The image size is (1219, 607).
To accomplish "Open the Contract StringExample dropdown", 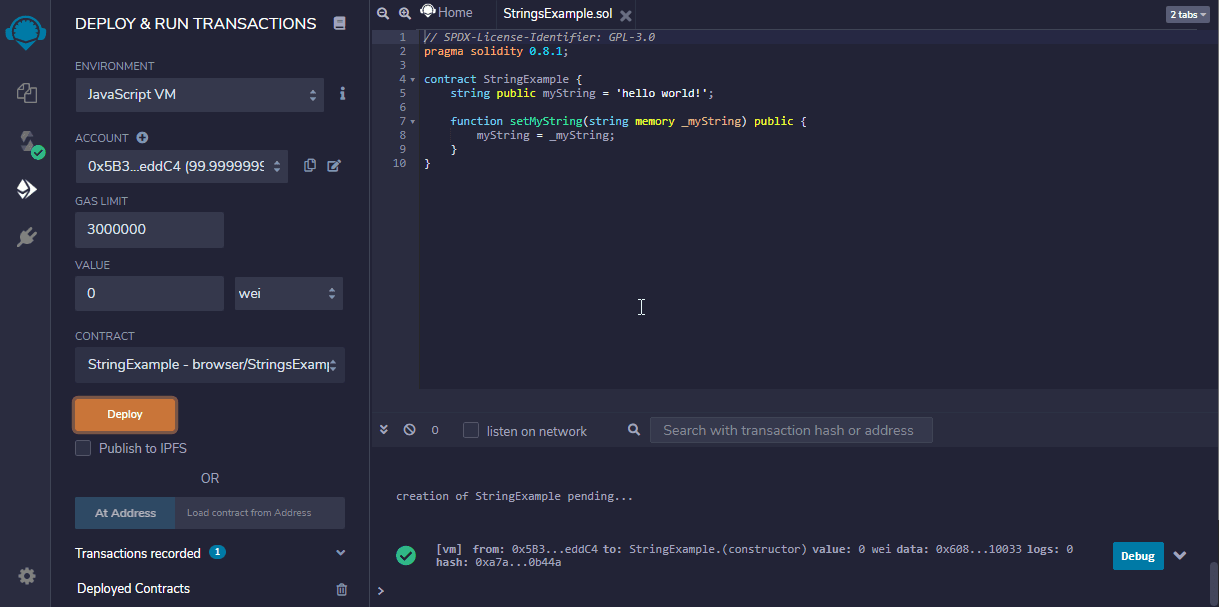I will point(210,365).
